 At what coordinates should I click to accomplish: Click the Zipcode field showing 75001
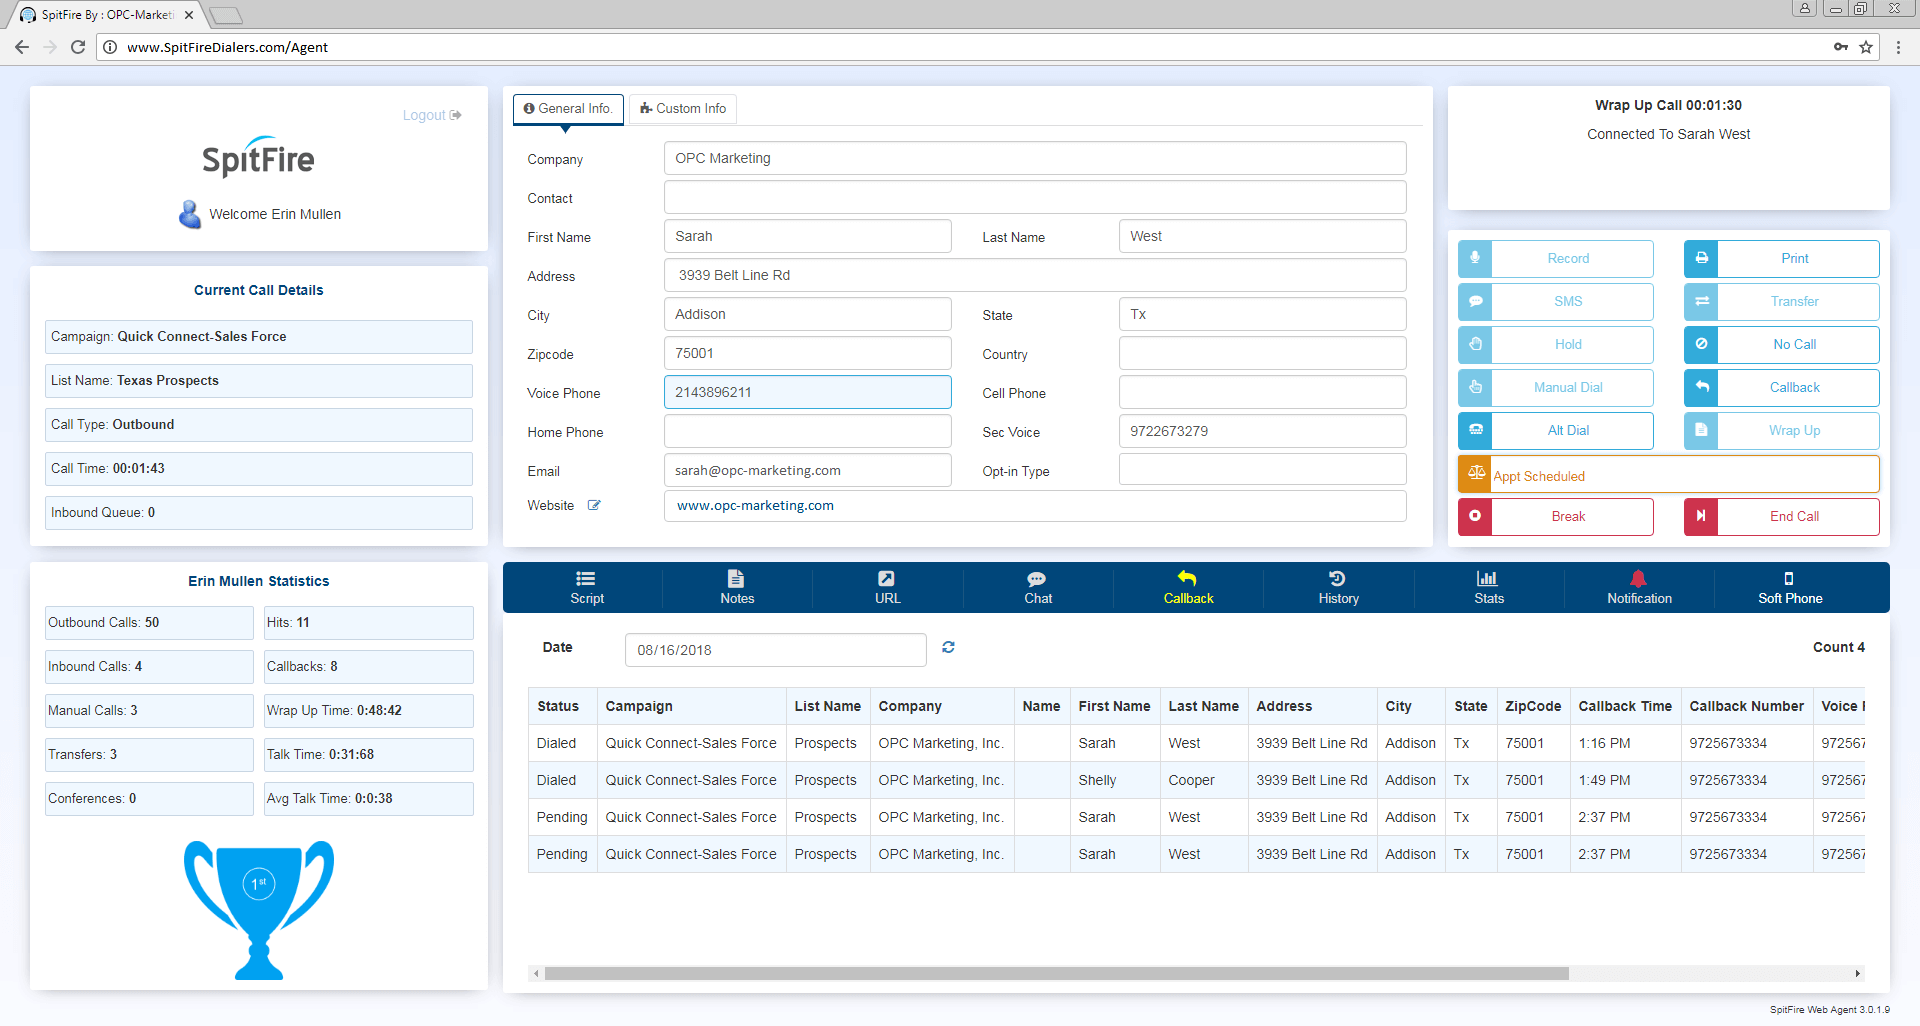click(x=808, y=353)
